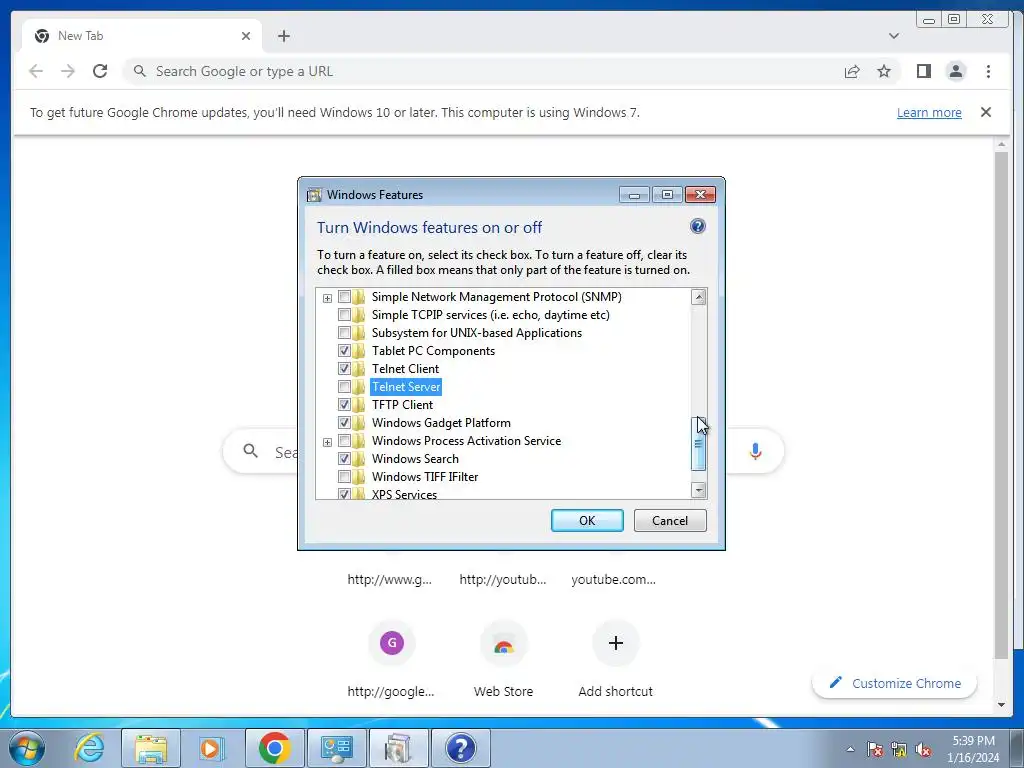The image size is (1024, 768).
Task: Check Subsystem for UNIX-based Applications
Action: [x=344, y=333]
